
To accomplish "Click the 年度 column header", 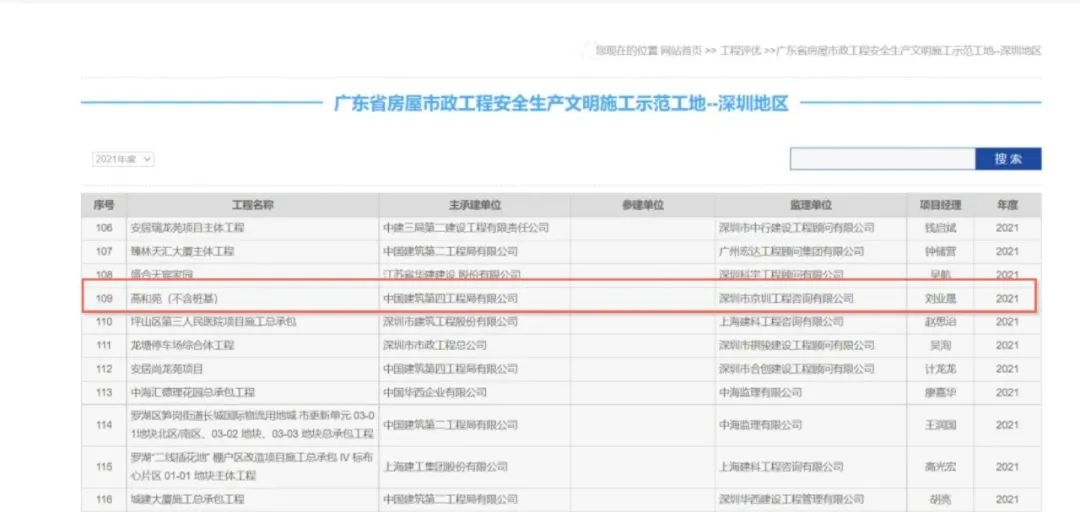I will [x=1007, y=205].
